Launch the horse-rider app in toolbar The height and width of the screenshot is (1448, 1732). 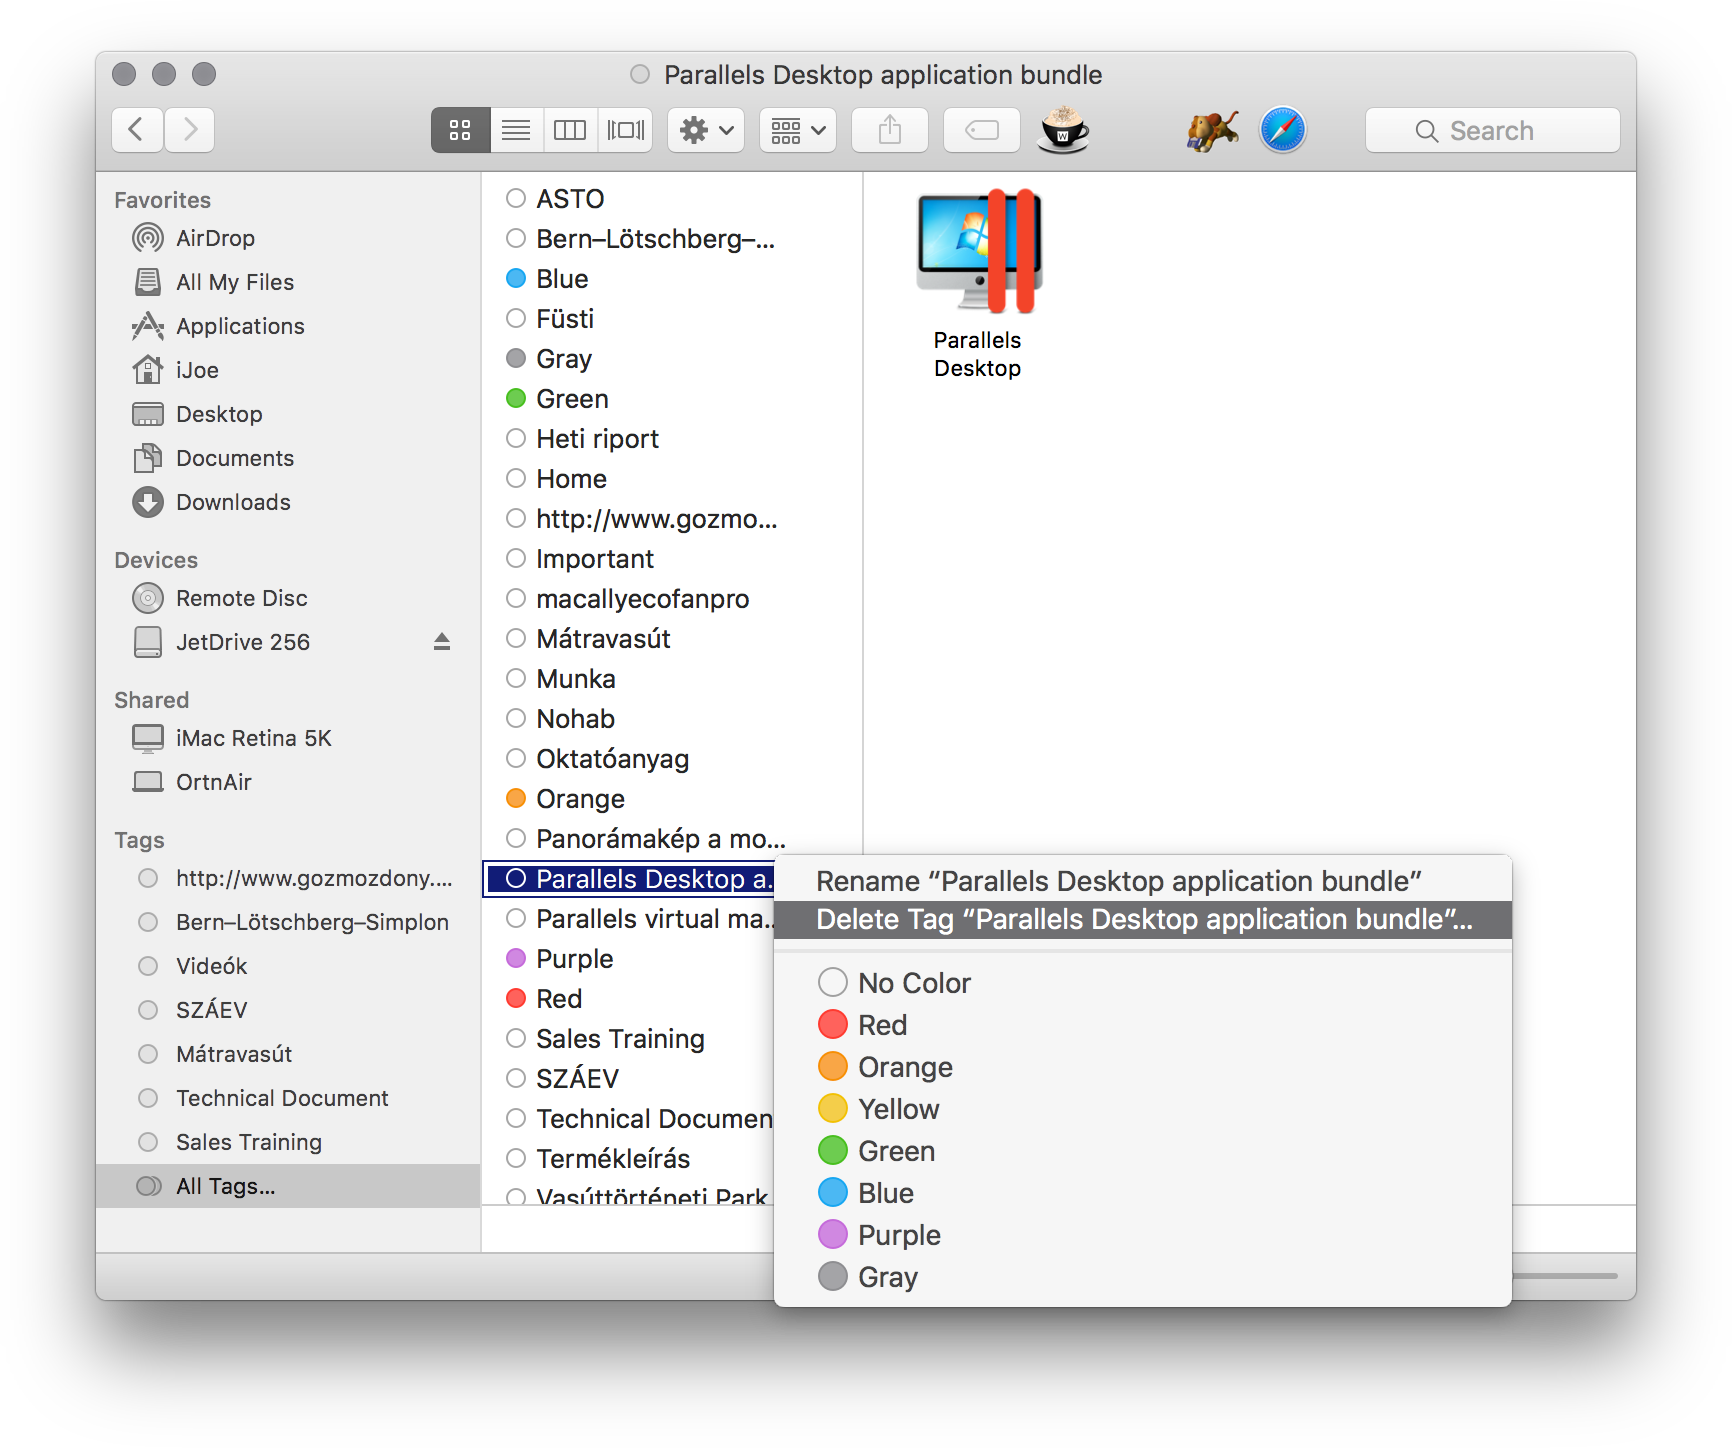[x=1212, y=130]
